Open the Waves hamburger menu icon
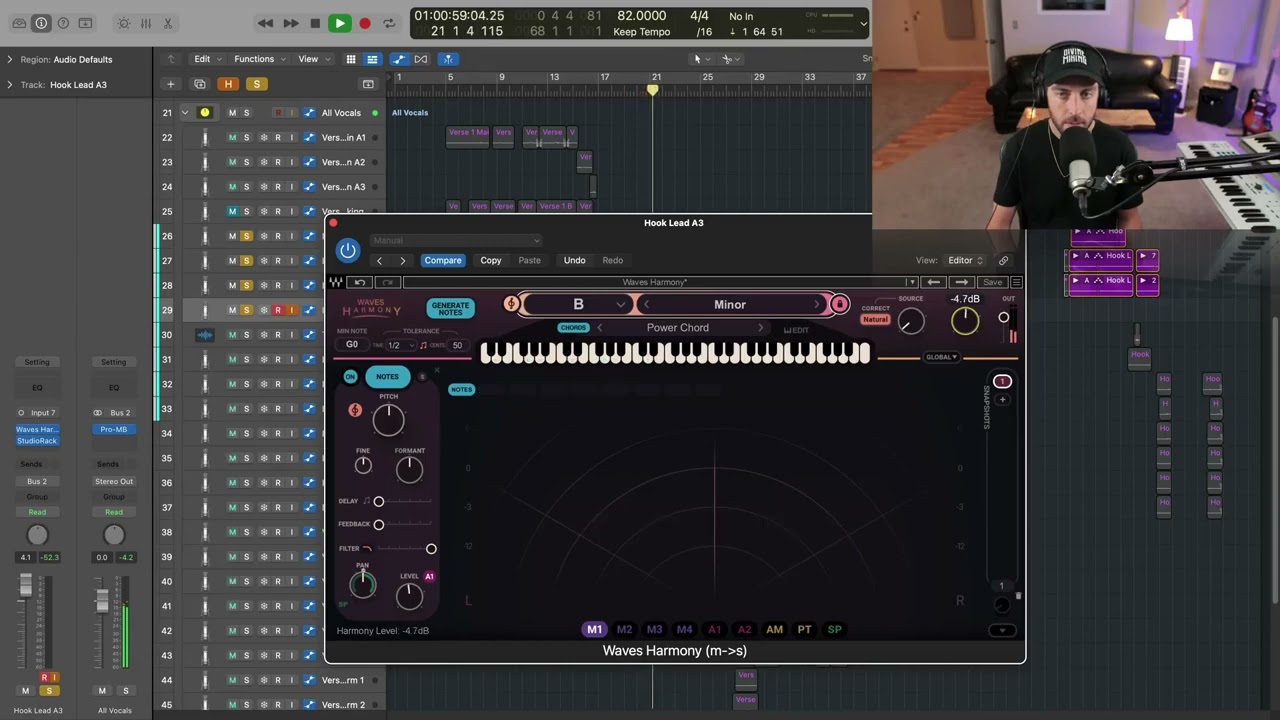This screenshot has width=1280, height=720. coord(1017,283)
